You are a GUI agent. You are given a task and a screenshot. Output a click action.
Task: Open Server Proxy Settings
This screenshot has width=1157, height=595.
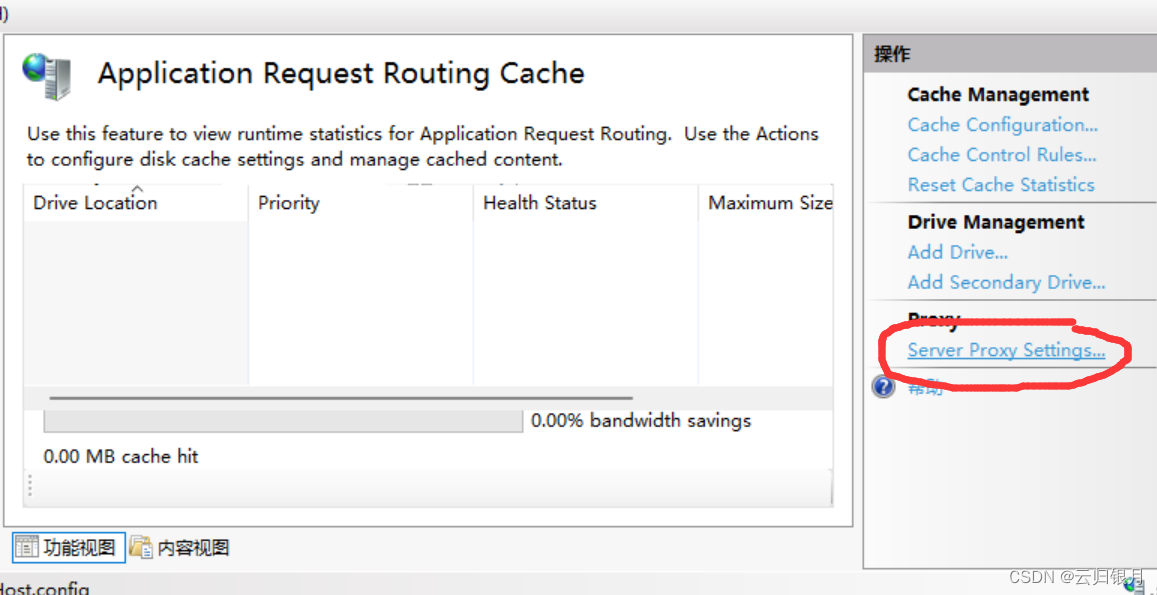[x=1006, y=351]
